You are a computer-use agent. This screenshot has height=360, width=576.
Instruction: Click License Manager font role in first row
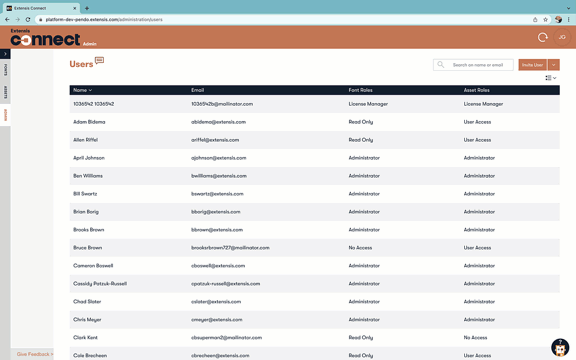click(x=368, y=104)
